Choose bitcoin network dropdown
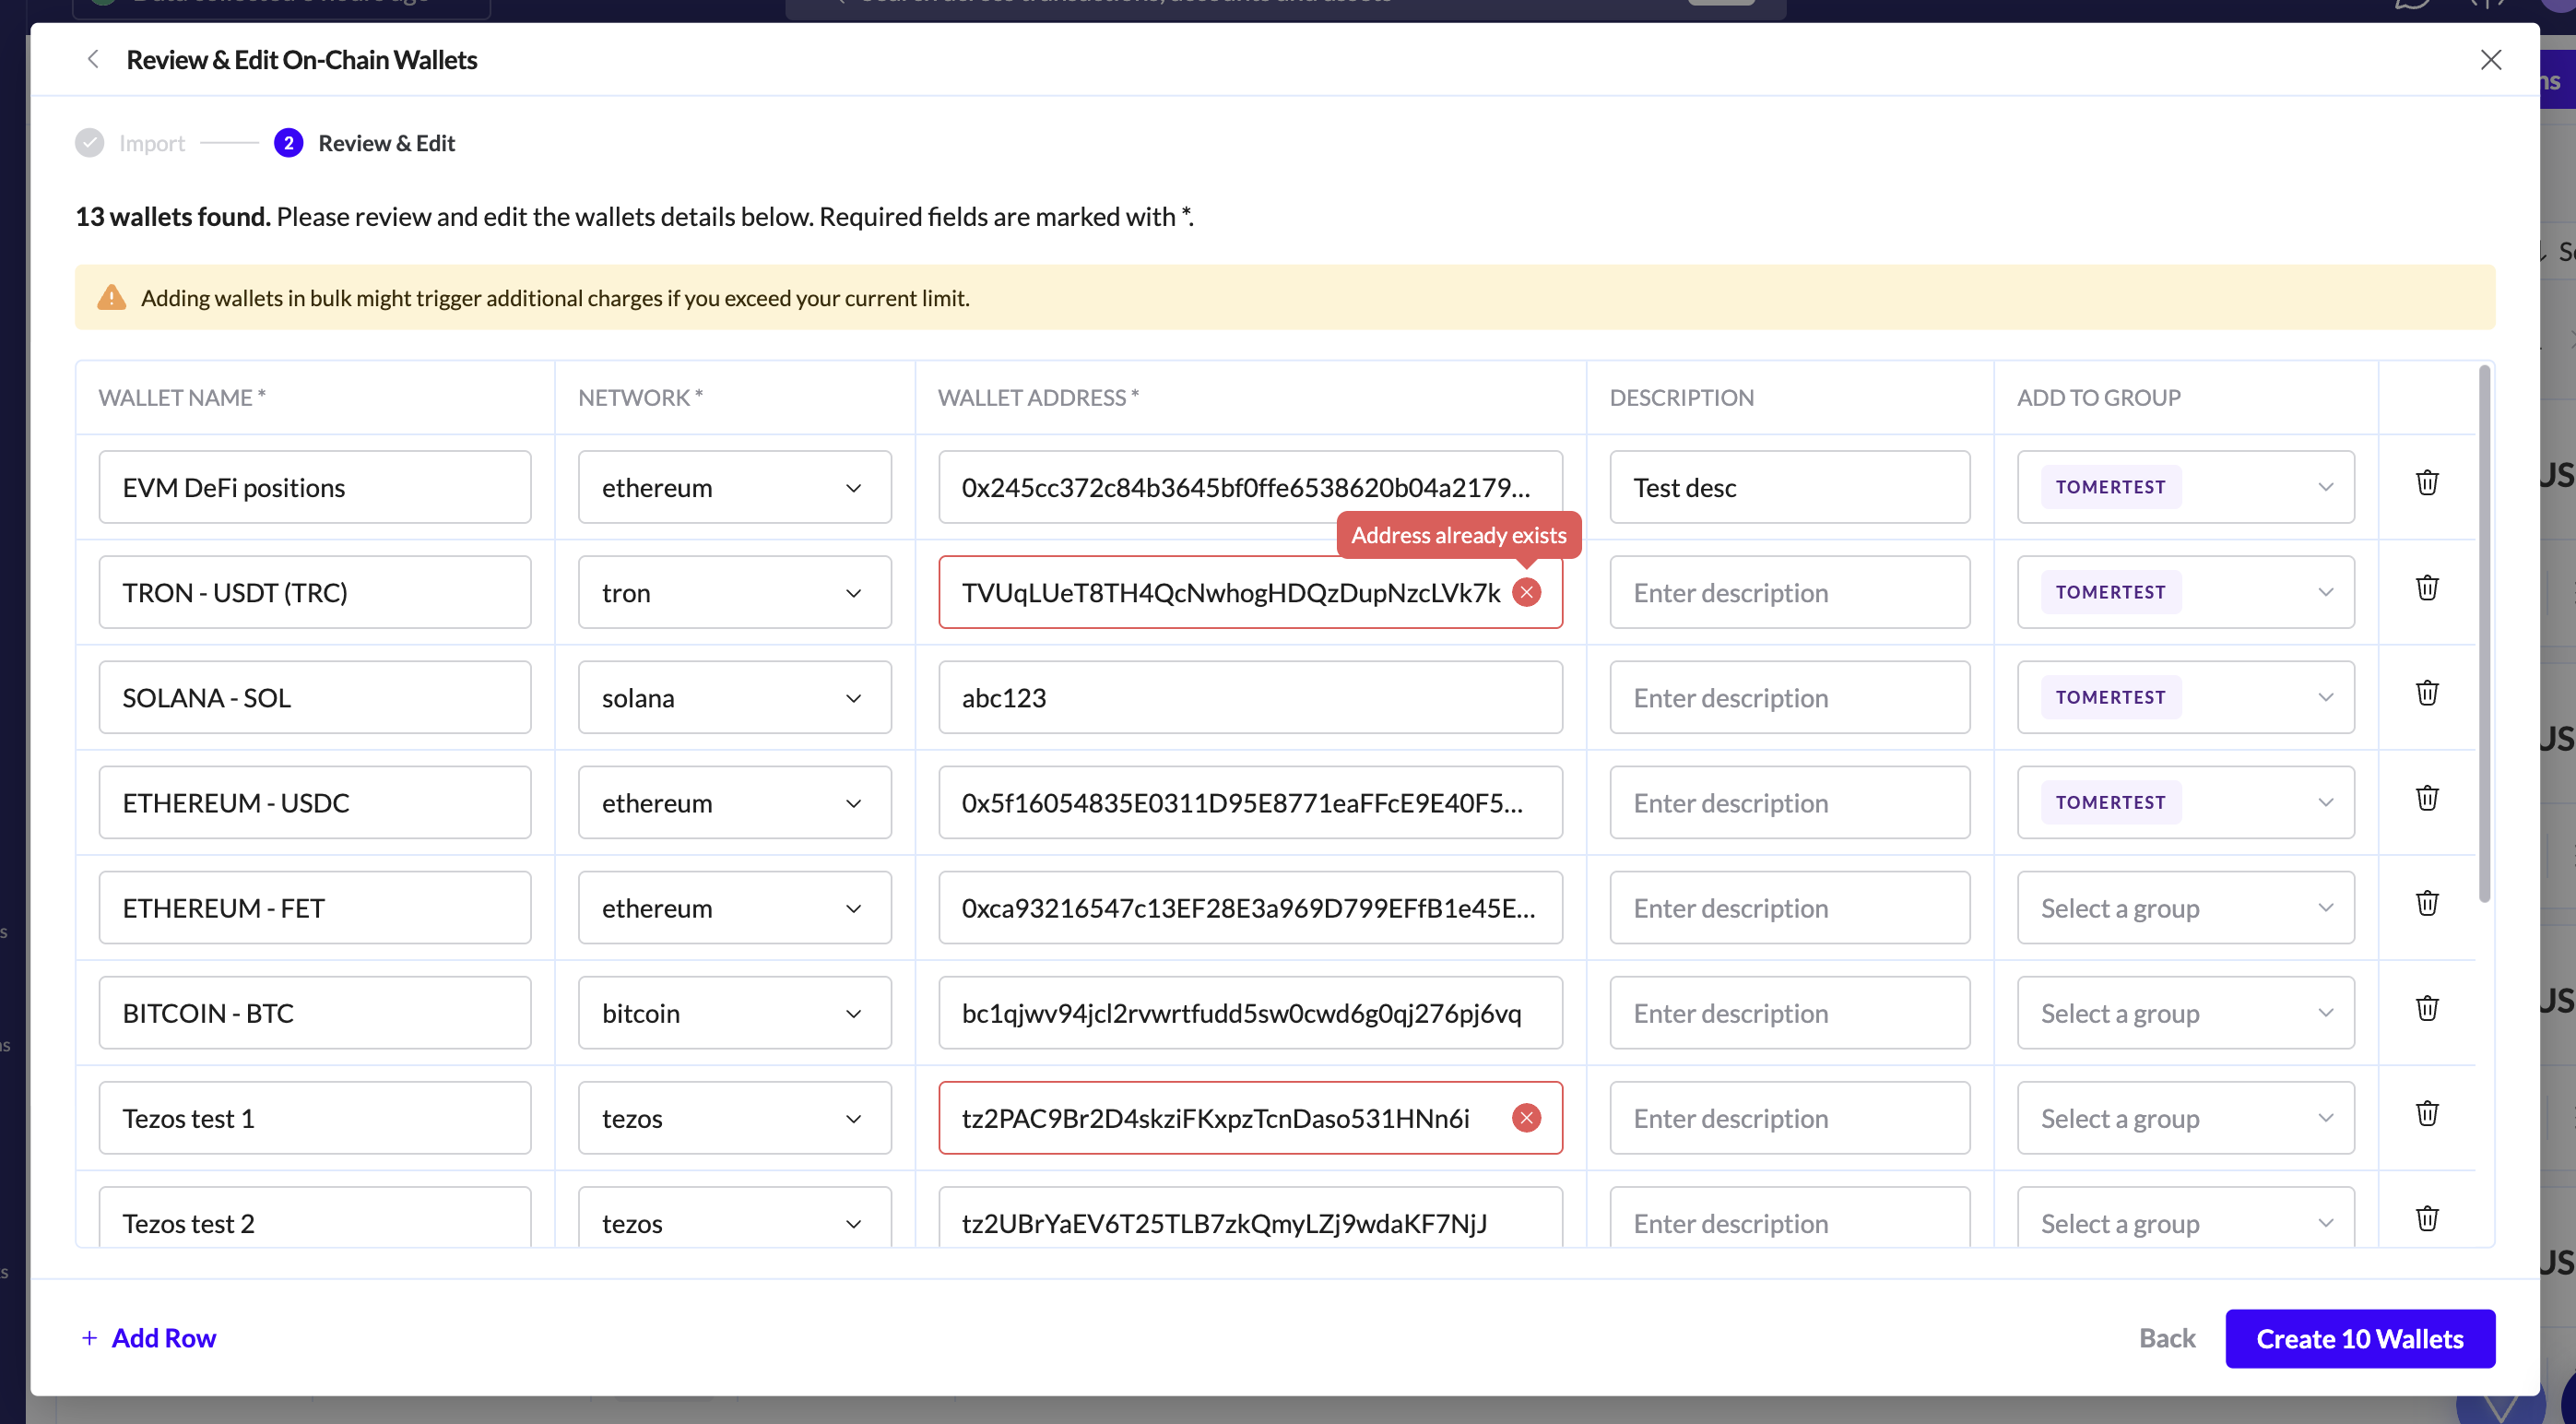The height and width of the screenshot is (1424, 2576). click(x=734, y=1013)
